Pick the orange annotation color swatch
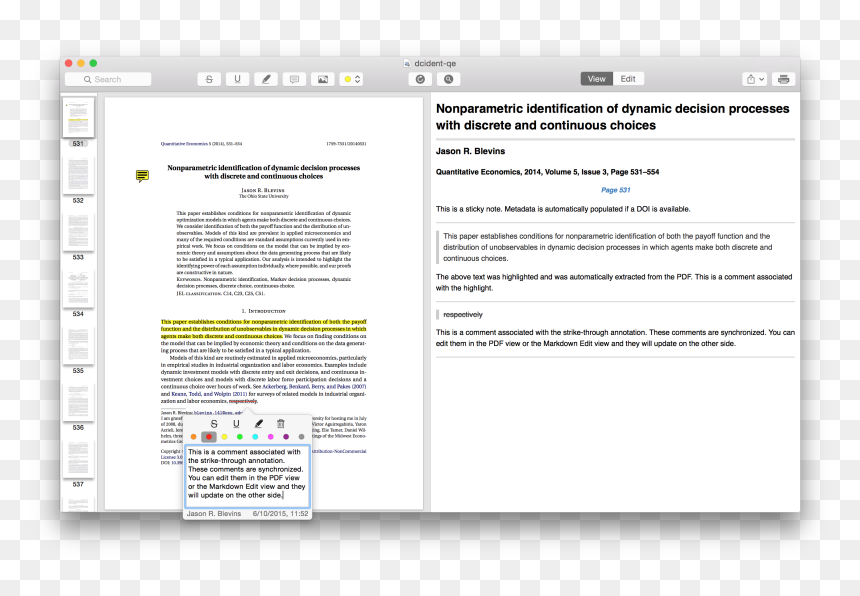Screen dimensions: 860x596 click(x=194, y=437)
